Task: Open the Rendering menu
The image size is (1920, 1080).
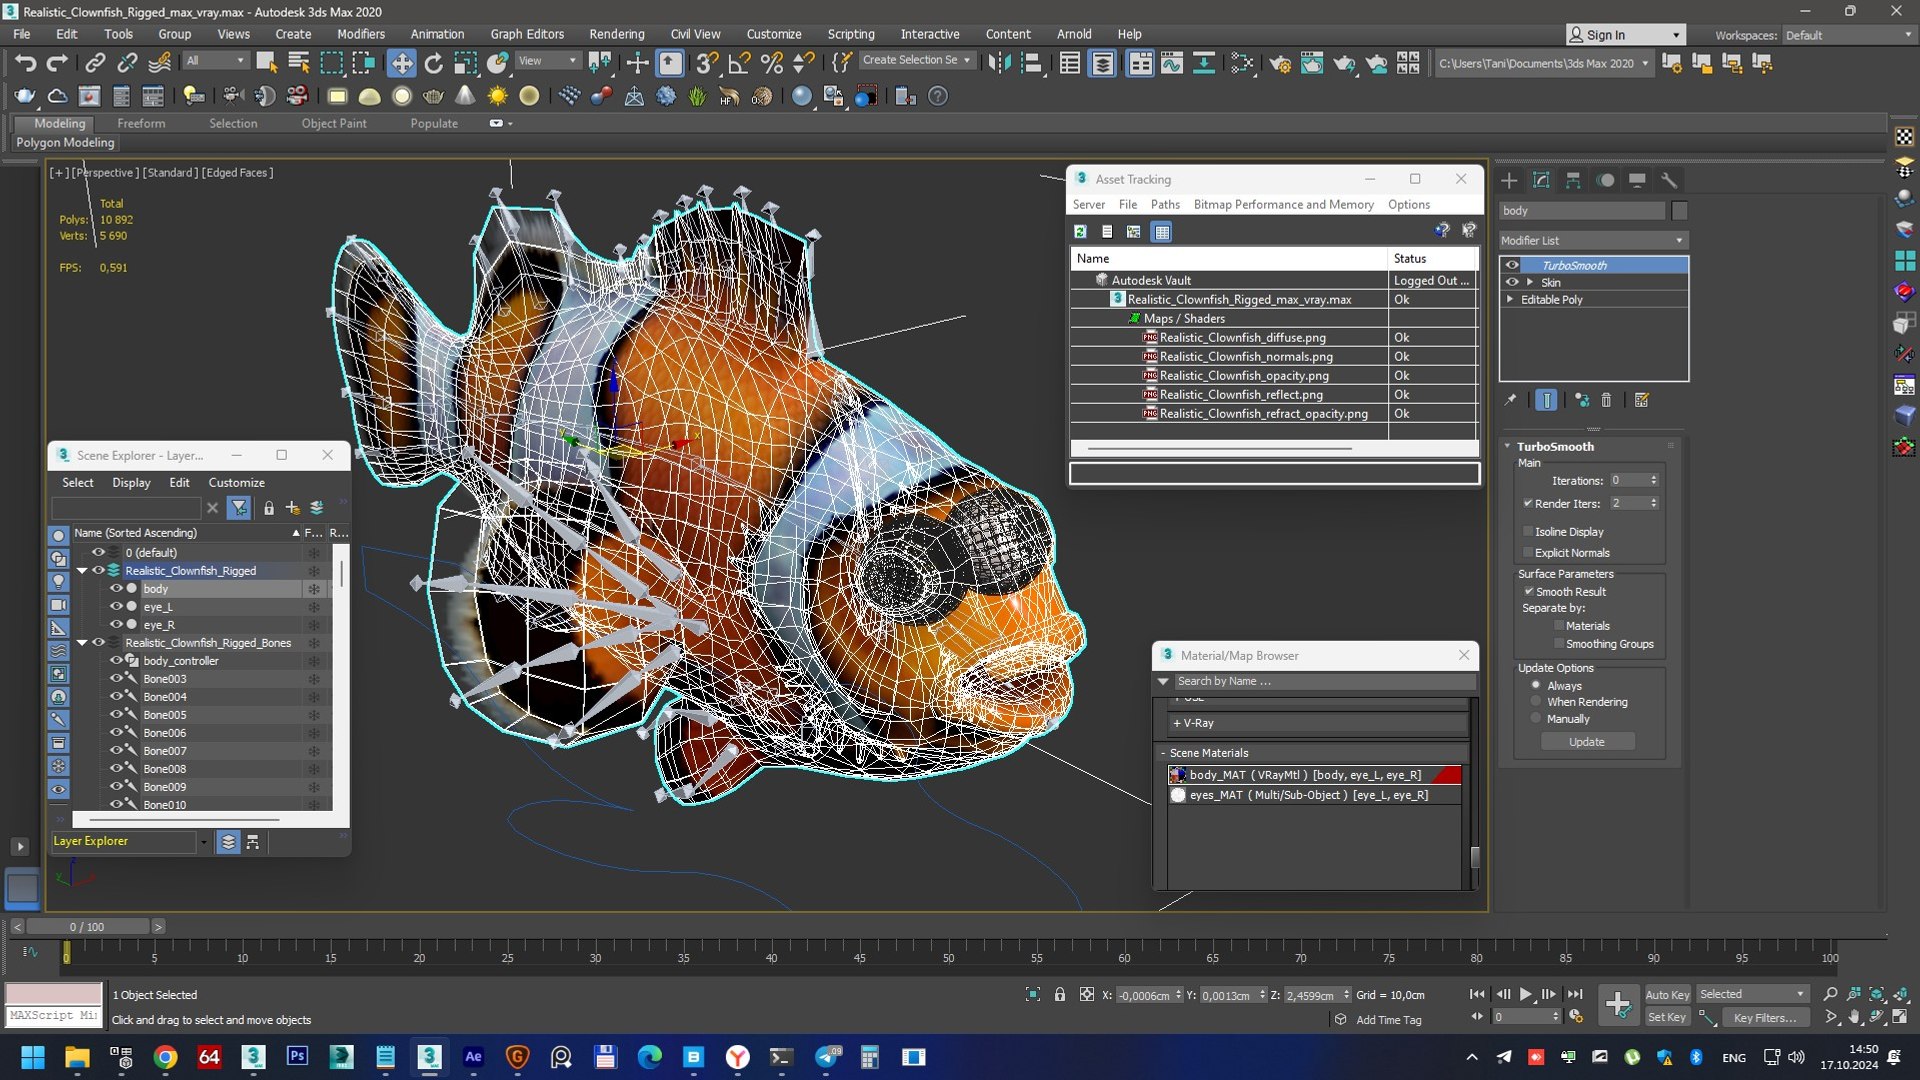Action: [x=616, y=34]
